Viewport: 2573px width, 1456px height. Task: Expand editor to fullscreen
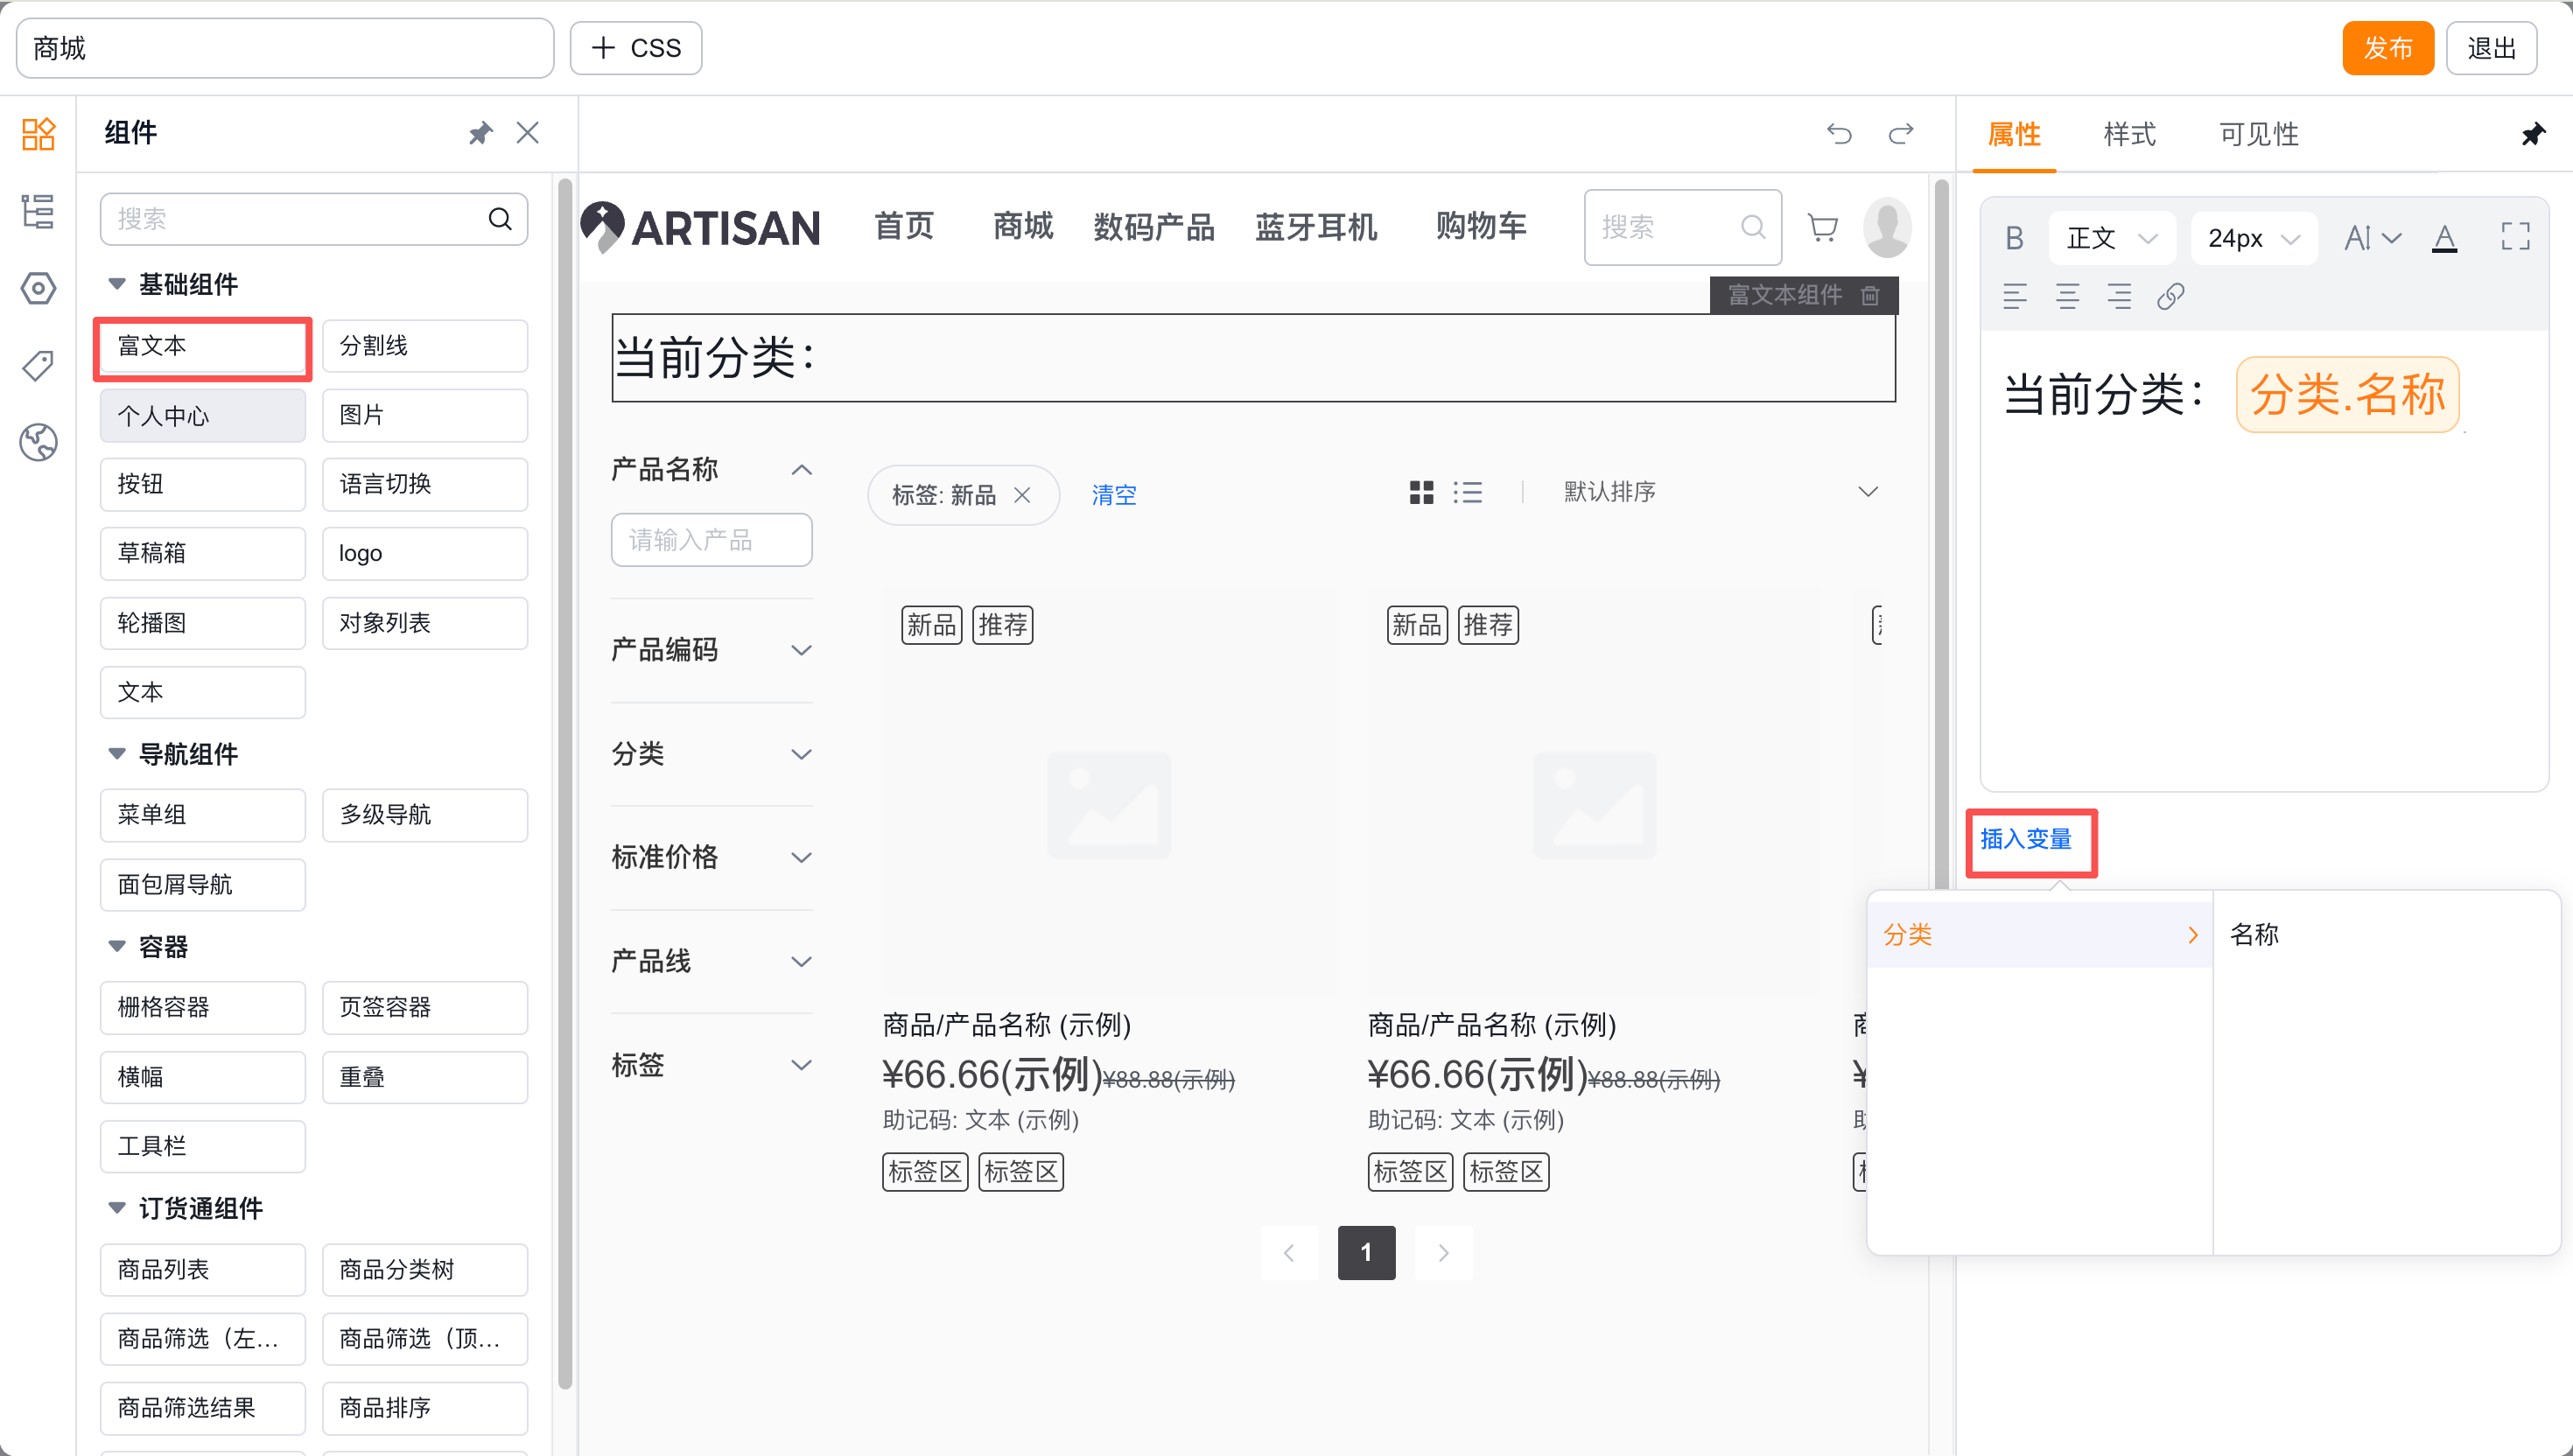pos(2514,237)
